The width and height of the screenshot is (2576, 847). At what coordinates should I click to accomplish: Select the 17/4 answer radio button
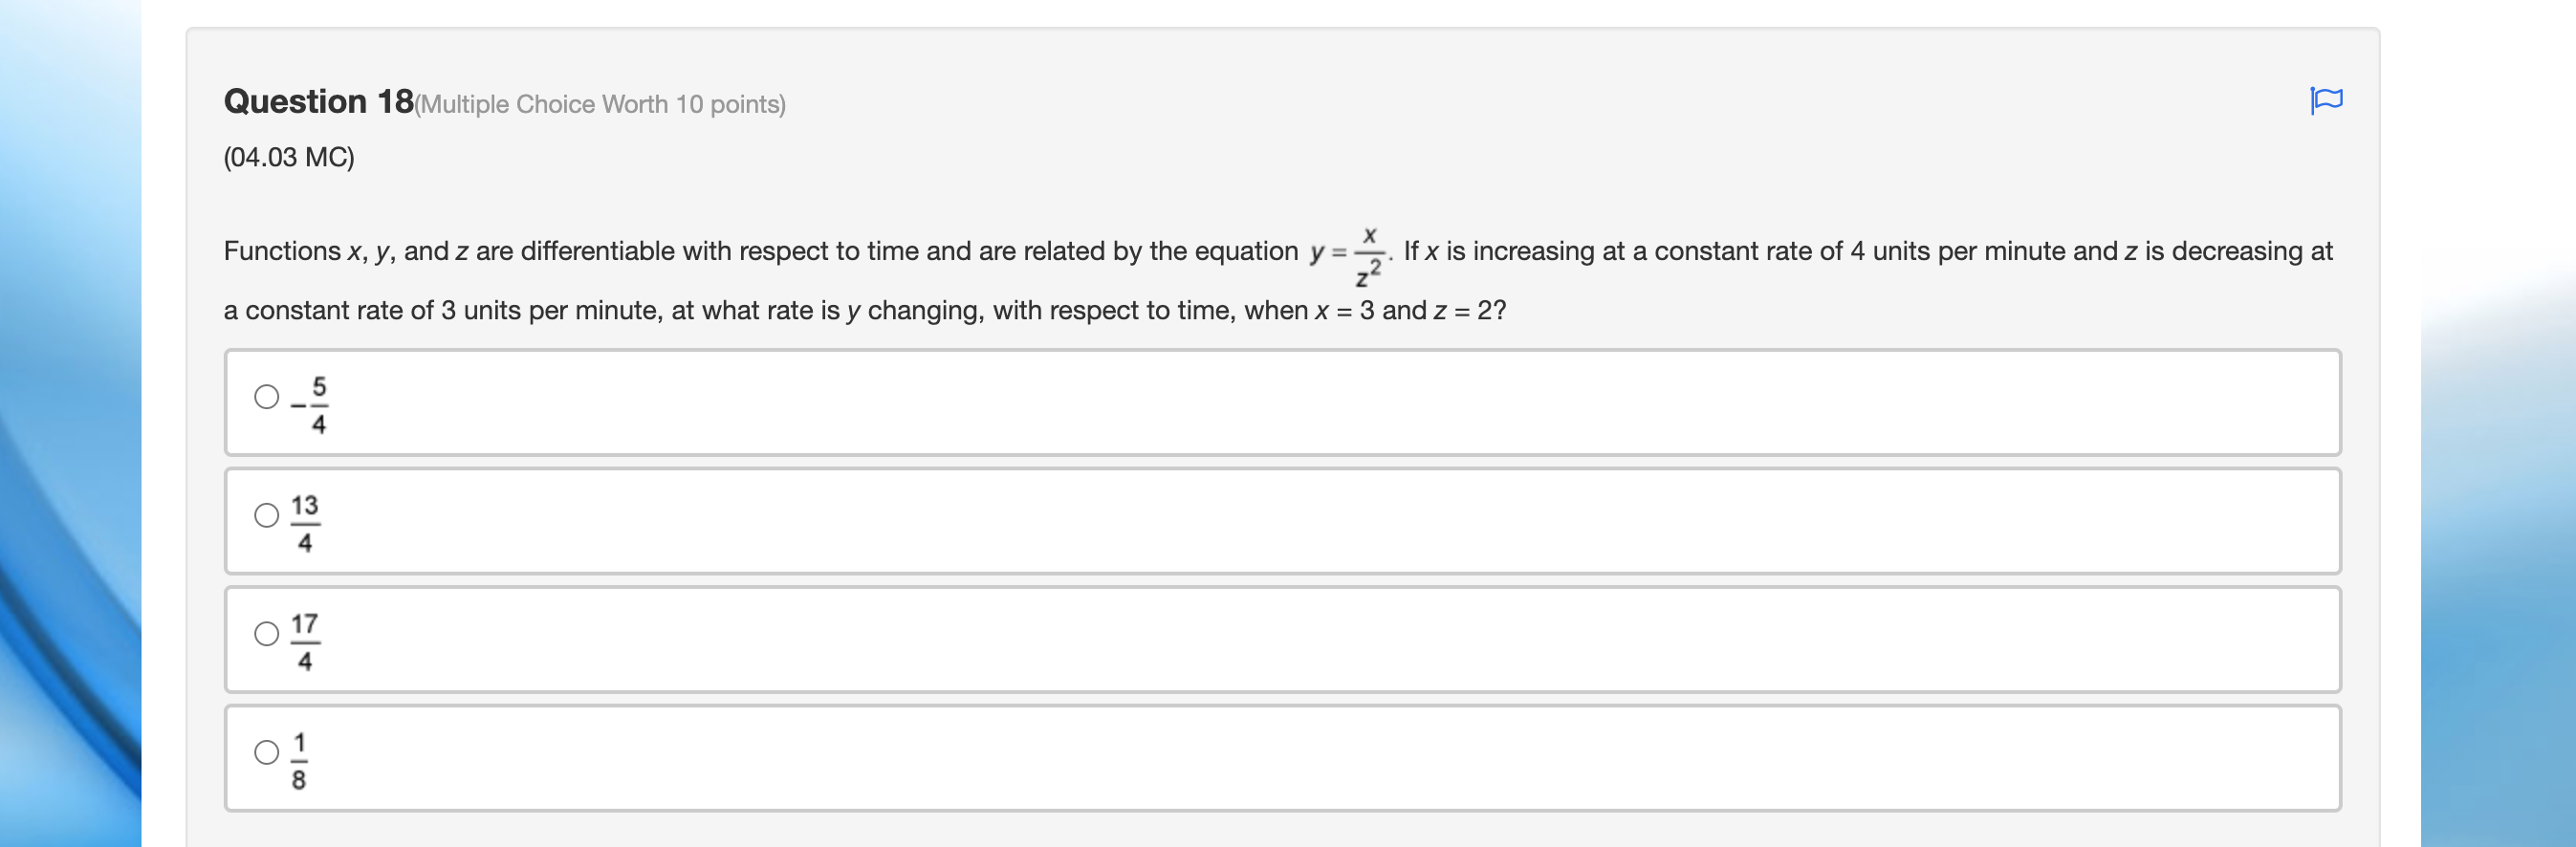(x=266, y=634)
